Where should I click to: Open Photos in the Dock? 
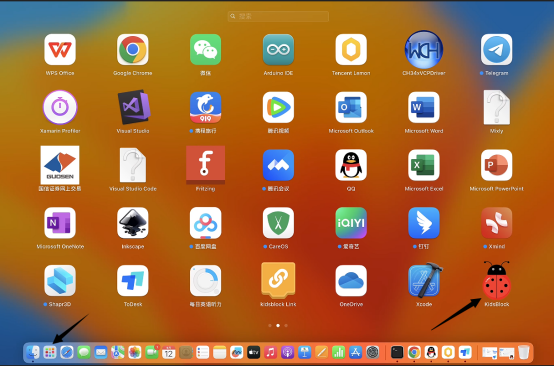[x=135, y=352]
